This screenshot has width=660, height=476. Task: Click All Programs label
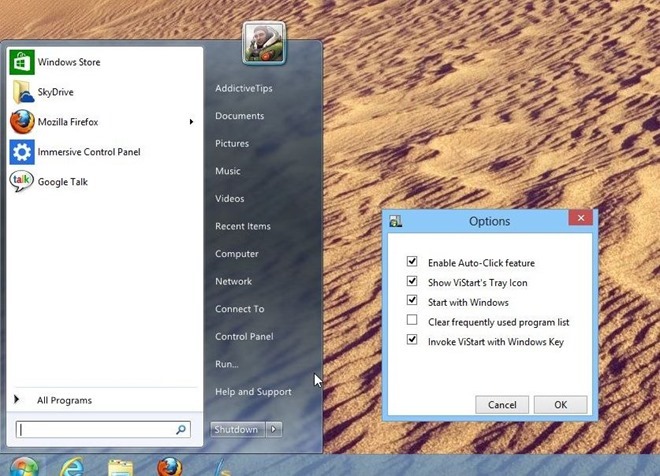(x=64, y=400)
